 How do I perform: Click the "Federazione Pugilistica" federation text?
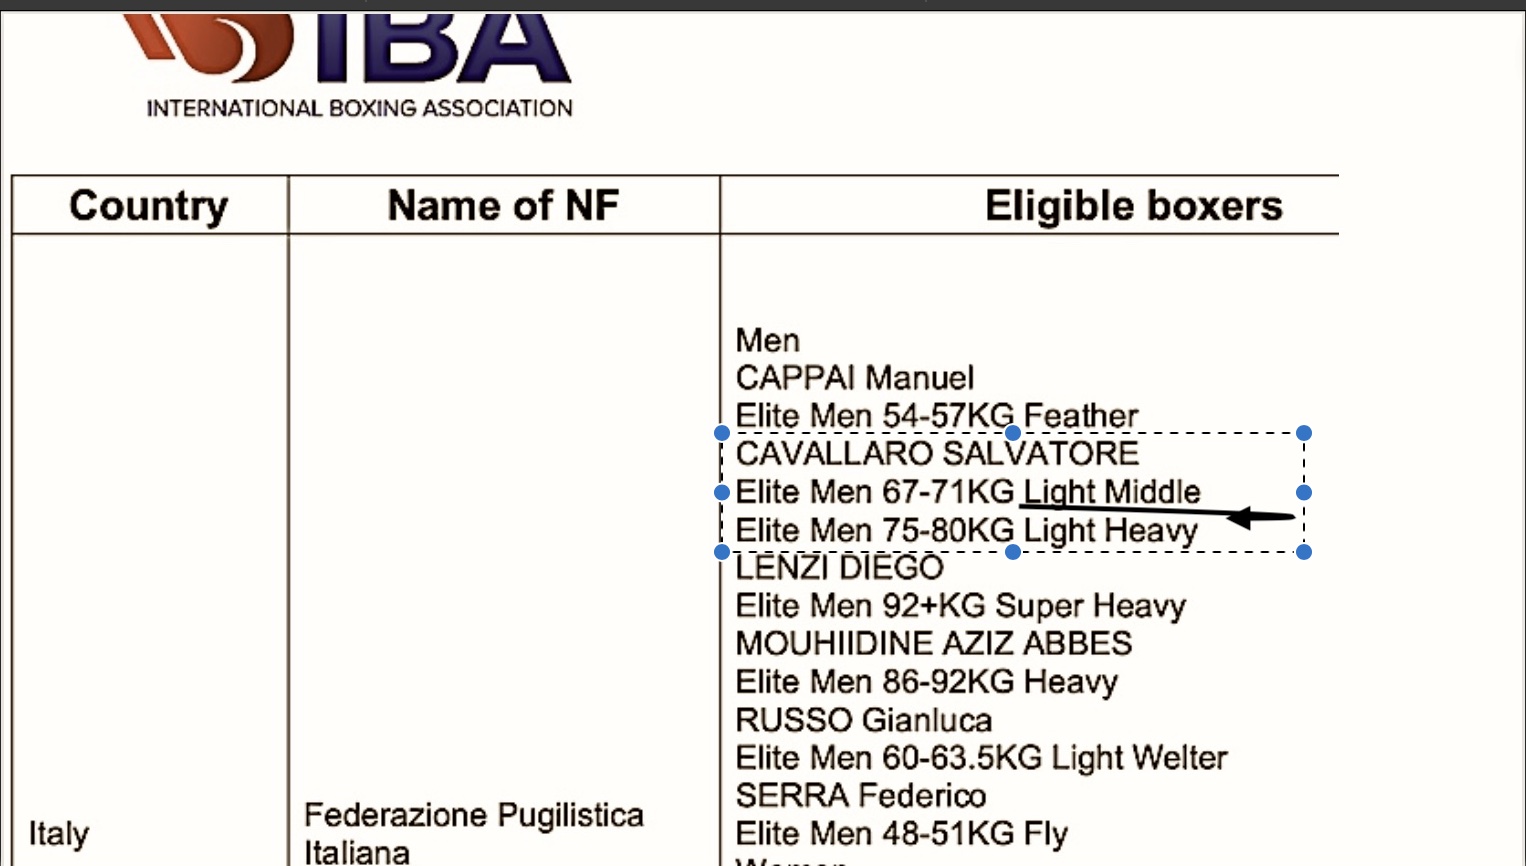click(x=473, y=815)
